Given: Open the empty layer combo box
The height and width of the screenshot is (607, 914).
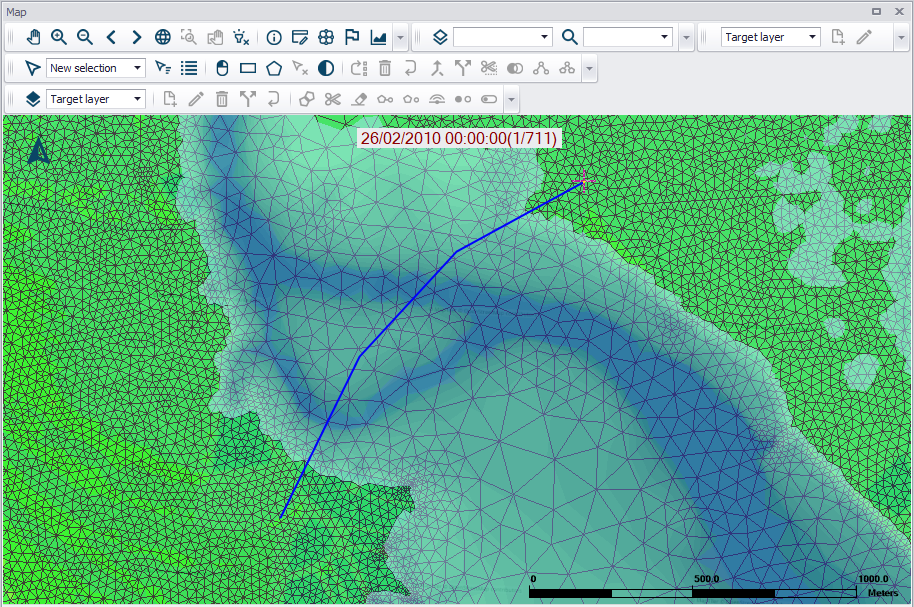Looking at the screenshot, I should point(502,37).
